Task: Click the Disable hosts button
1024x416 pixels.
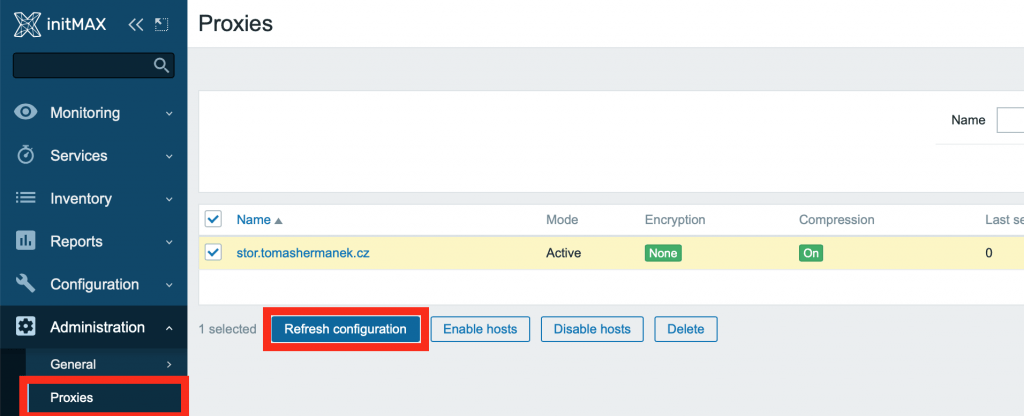Action: [592, 329]
